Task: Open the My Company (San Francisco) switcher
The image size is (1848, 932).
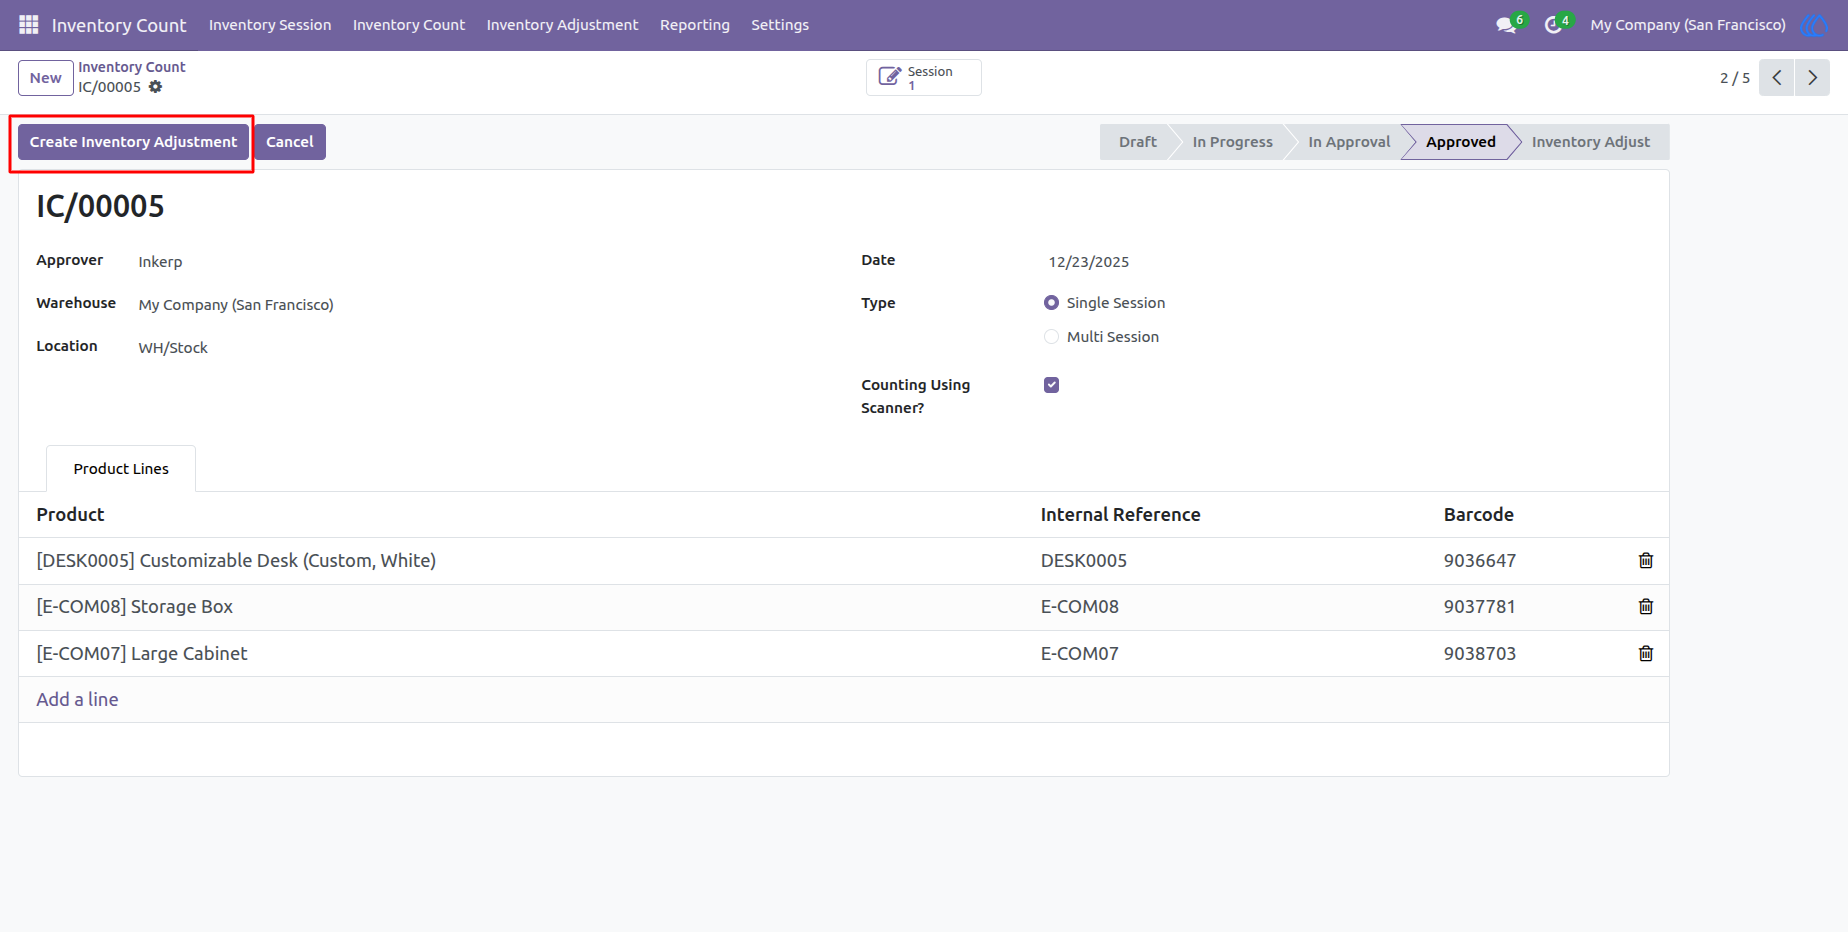Action: [1688, 25]
